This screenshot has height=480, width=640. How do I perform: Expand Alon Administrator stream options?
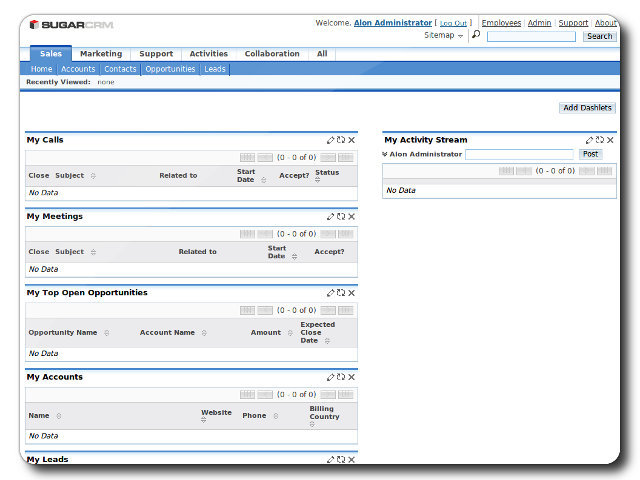click(386, 155)
